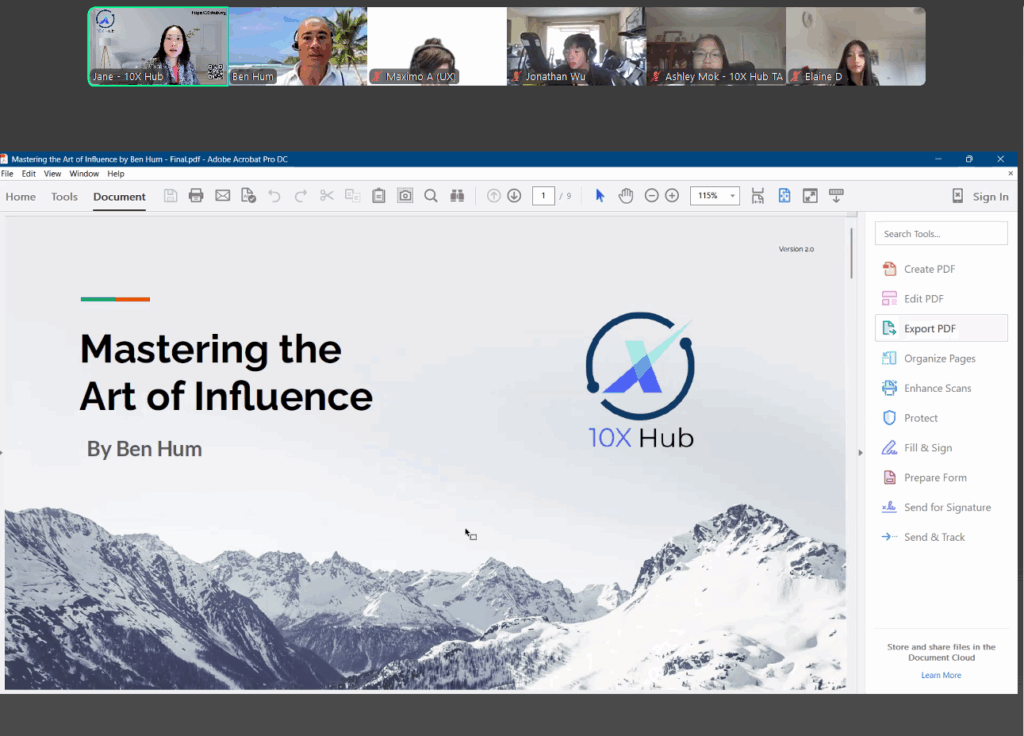Open the Edit PDF tool
The width and height of the screenshot is (1024, 736).
941,298
